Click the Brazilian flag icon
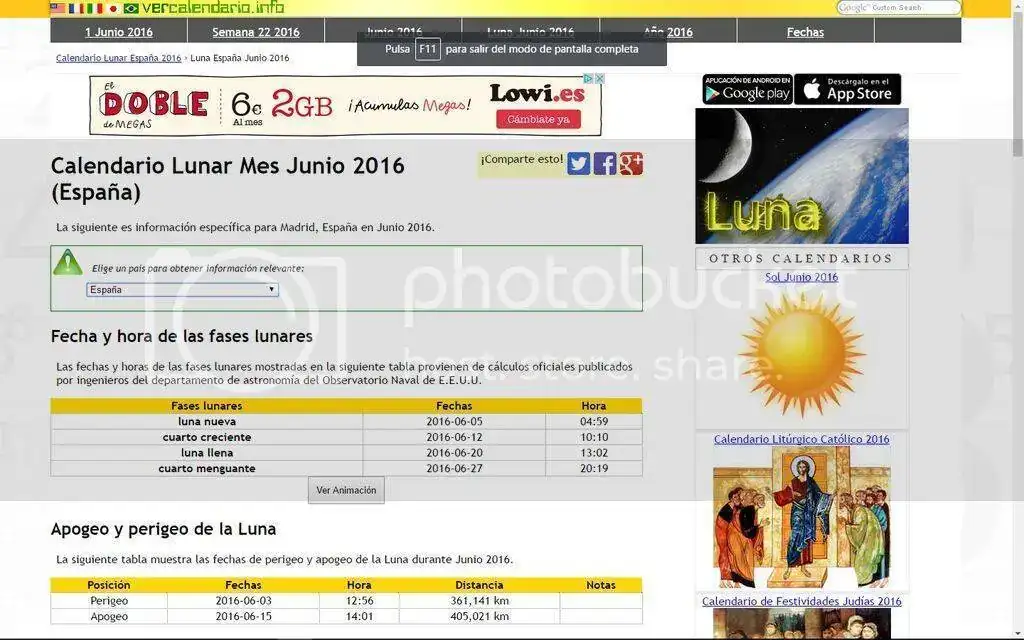 point(131,8)
